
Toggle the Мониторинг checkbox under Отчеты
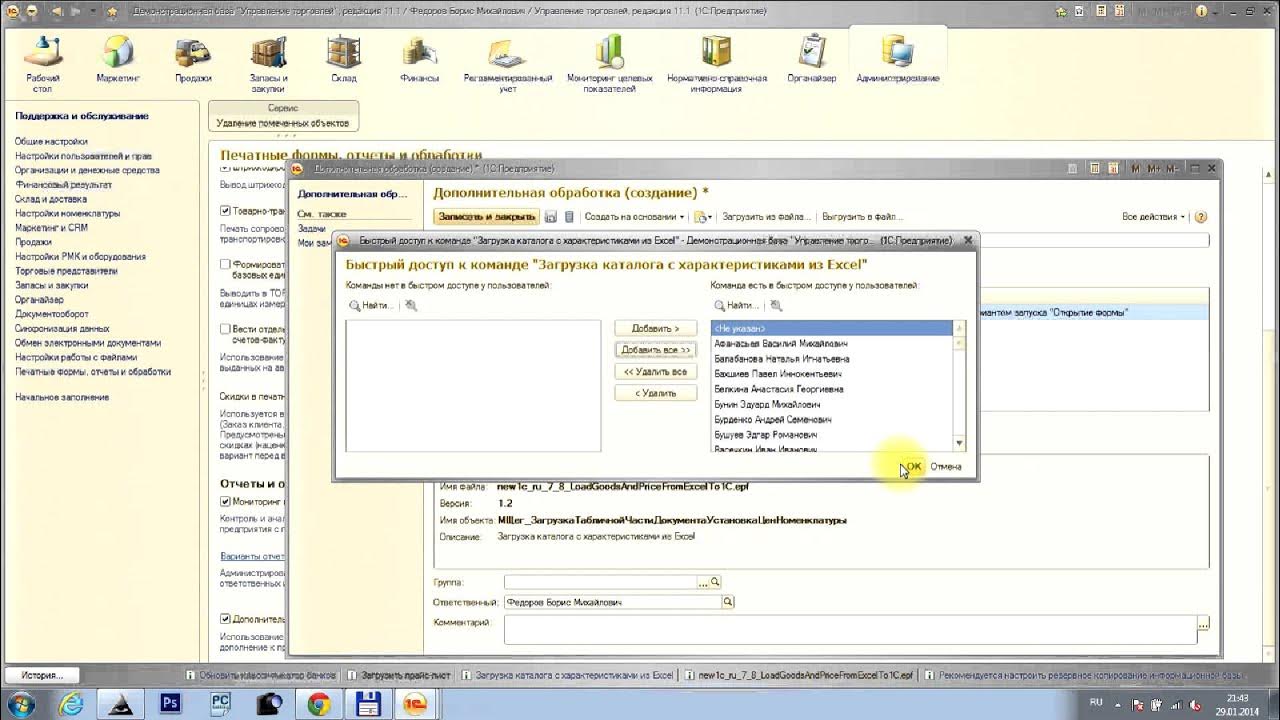(x=226, y=502)
